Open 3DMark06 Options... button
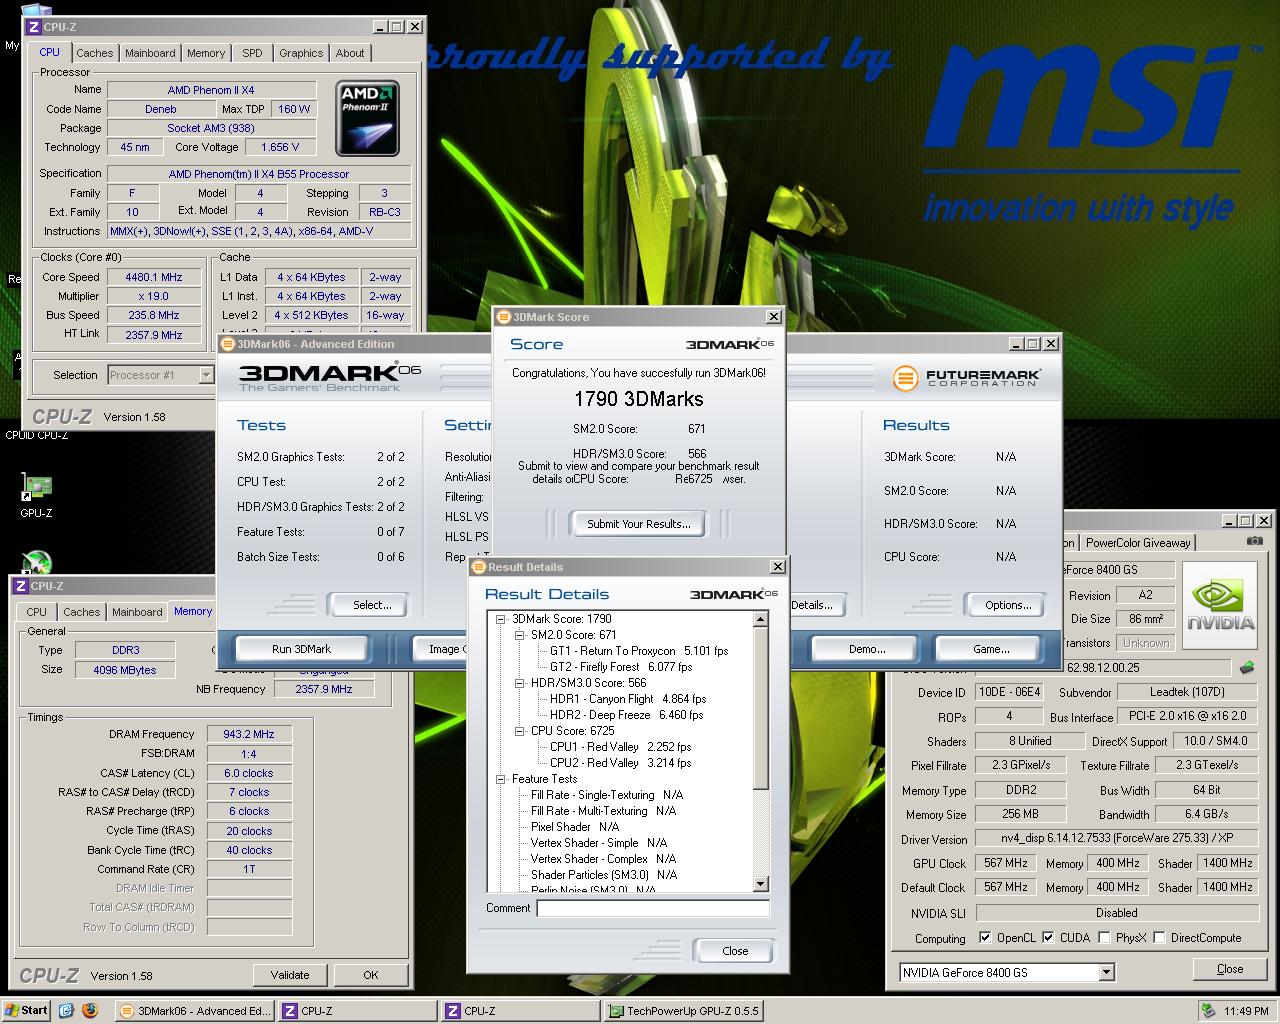1280x1024 pixels. coord(1008,605)
